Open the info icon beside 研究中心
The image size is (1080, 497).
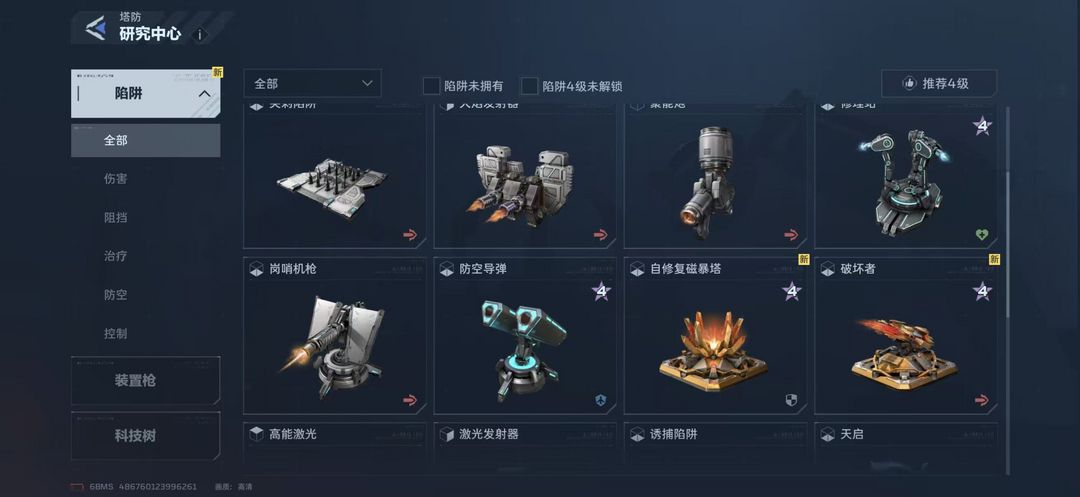pos(199,34)
